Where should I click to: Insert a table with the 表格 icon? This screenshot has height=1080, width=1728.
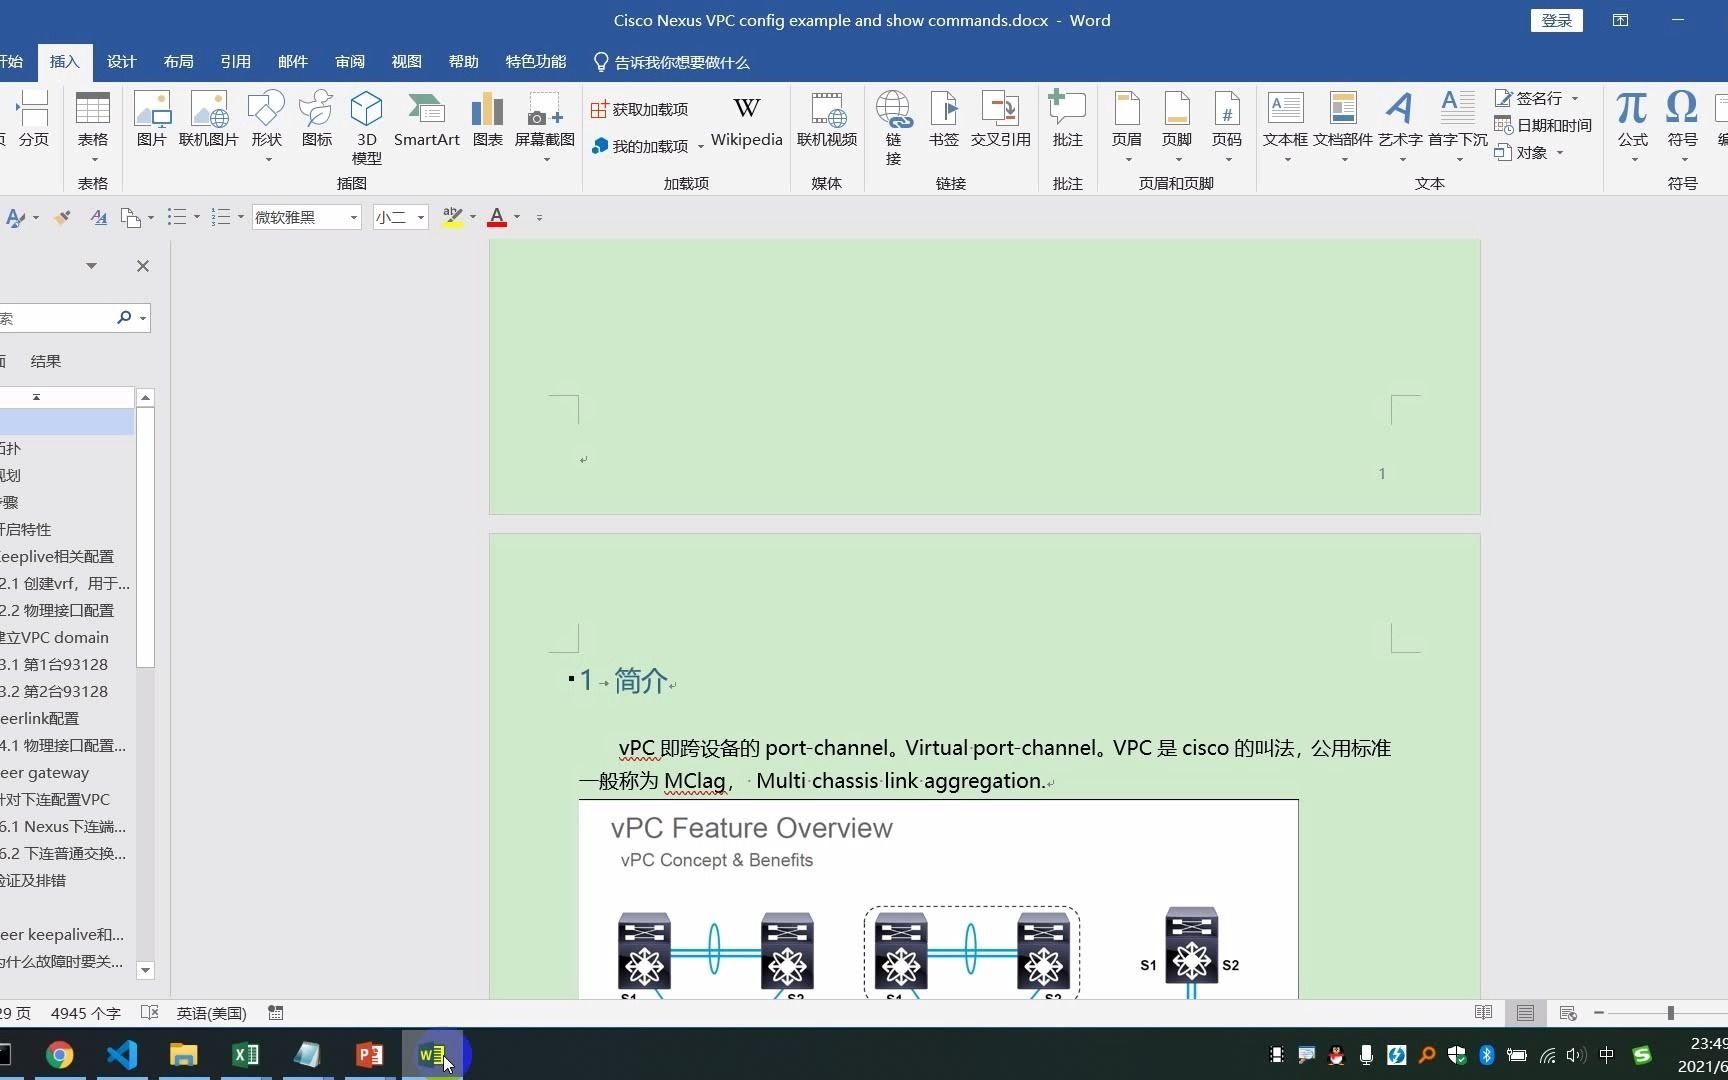coord(93,127)
